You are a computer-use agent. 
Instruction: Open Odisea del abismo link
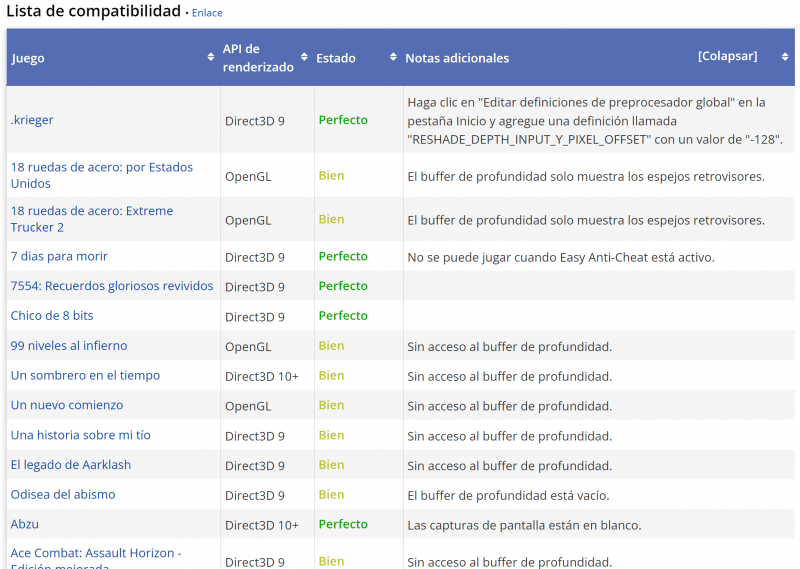[63, 495]
